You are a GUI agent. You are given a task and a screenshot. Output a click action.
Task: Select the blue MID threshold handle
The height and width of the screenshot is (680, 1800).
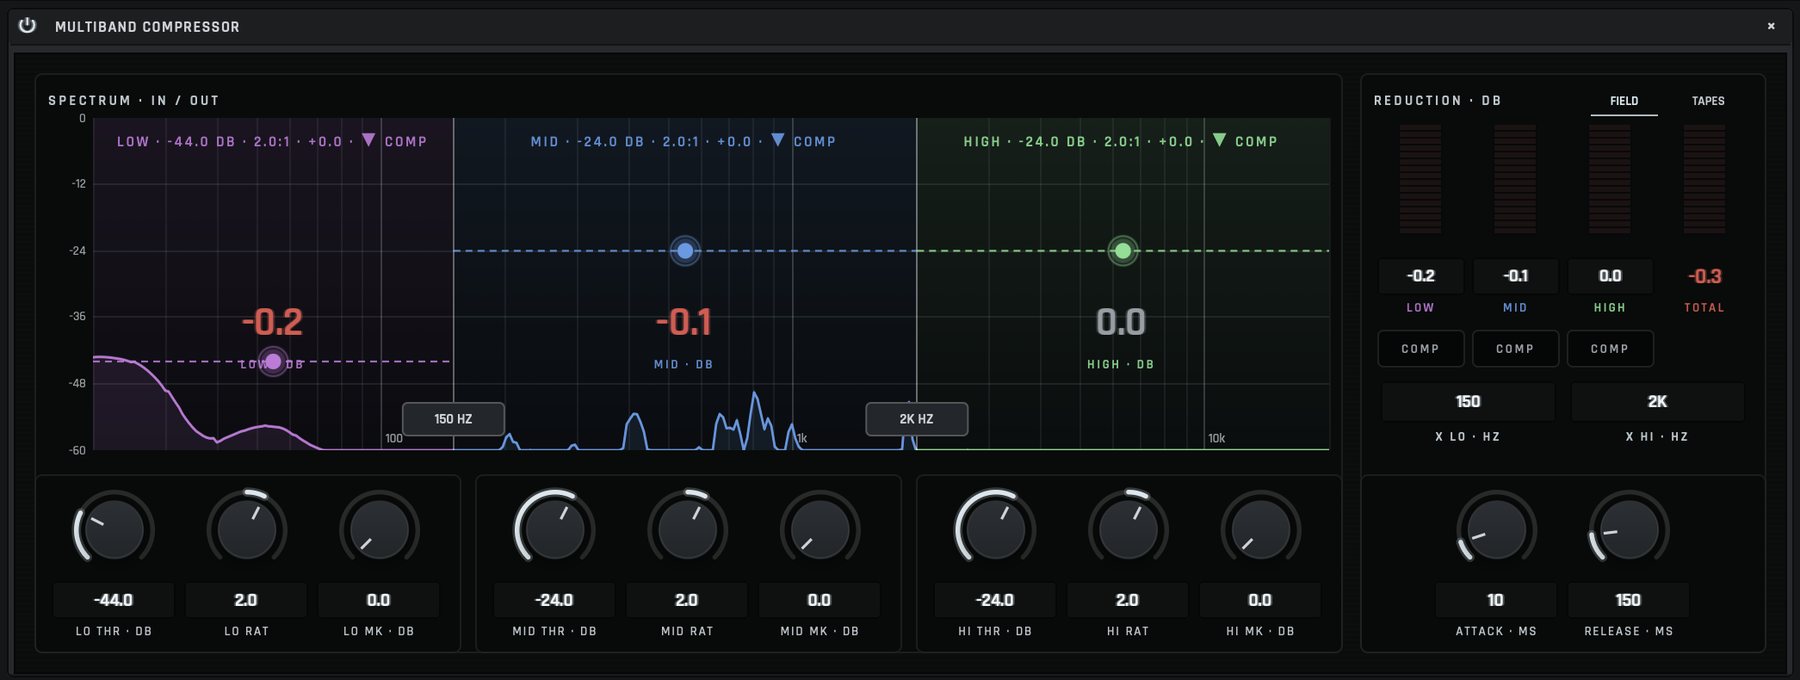click(x=685, y=251)
